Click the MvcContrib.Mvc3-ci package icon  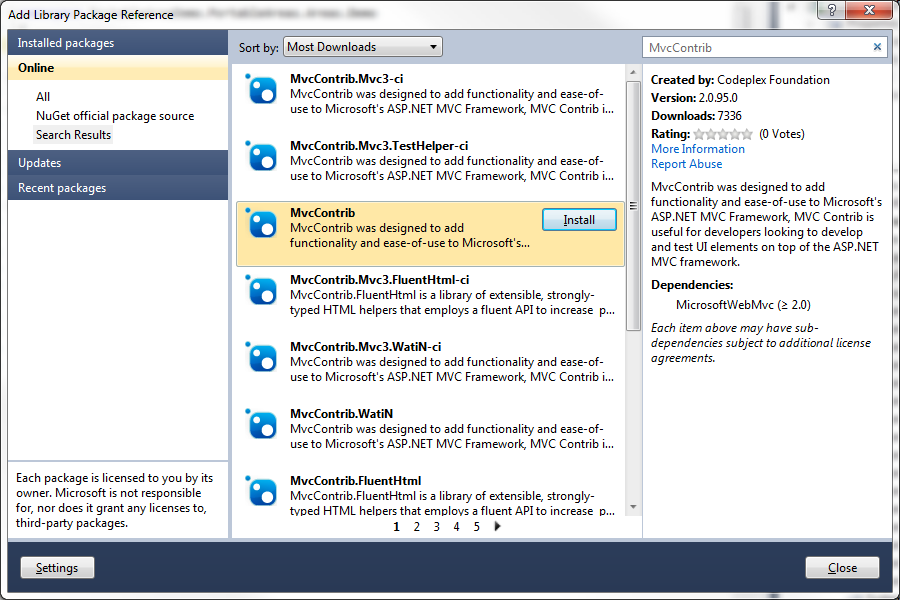point(262,90)
